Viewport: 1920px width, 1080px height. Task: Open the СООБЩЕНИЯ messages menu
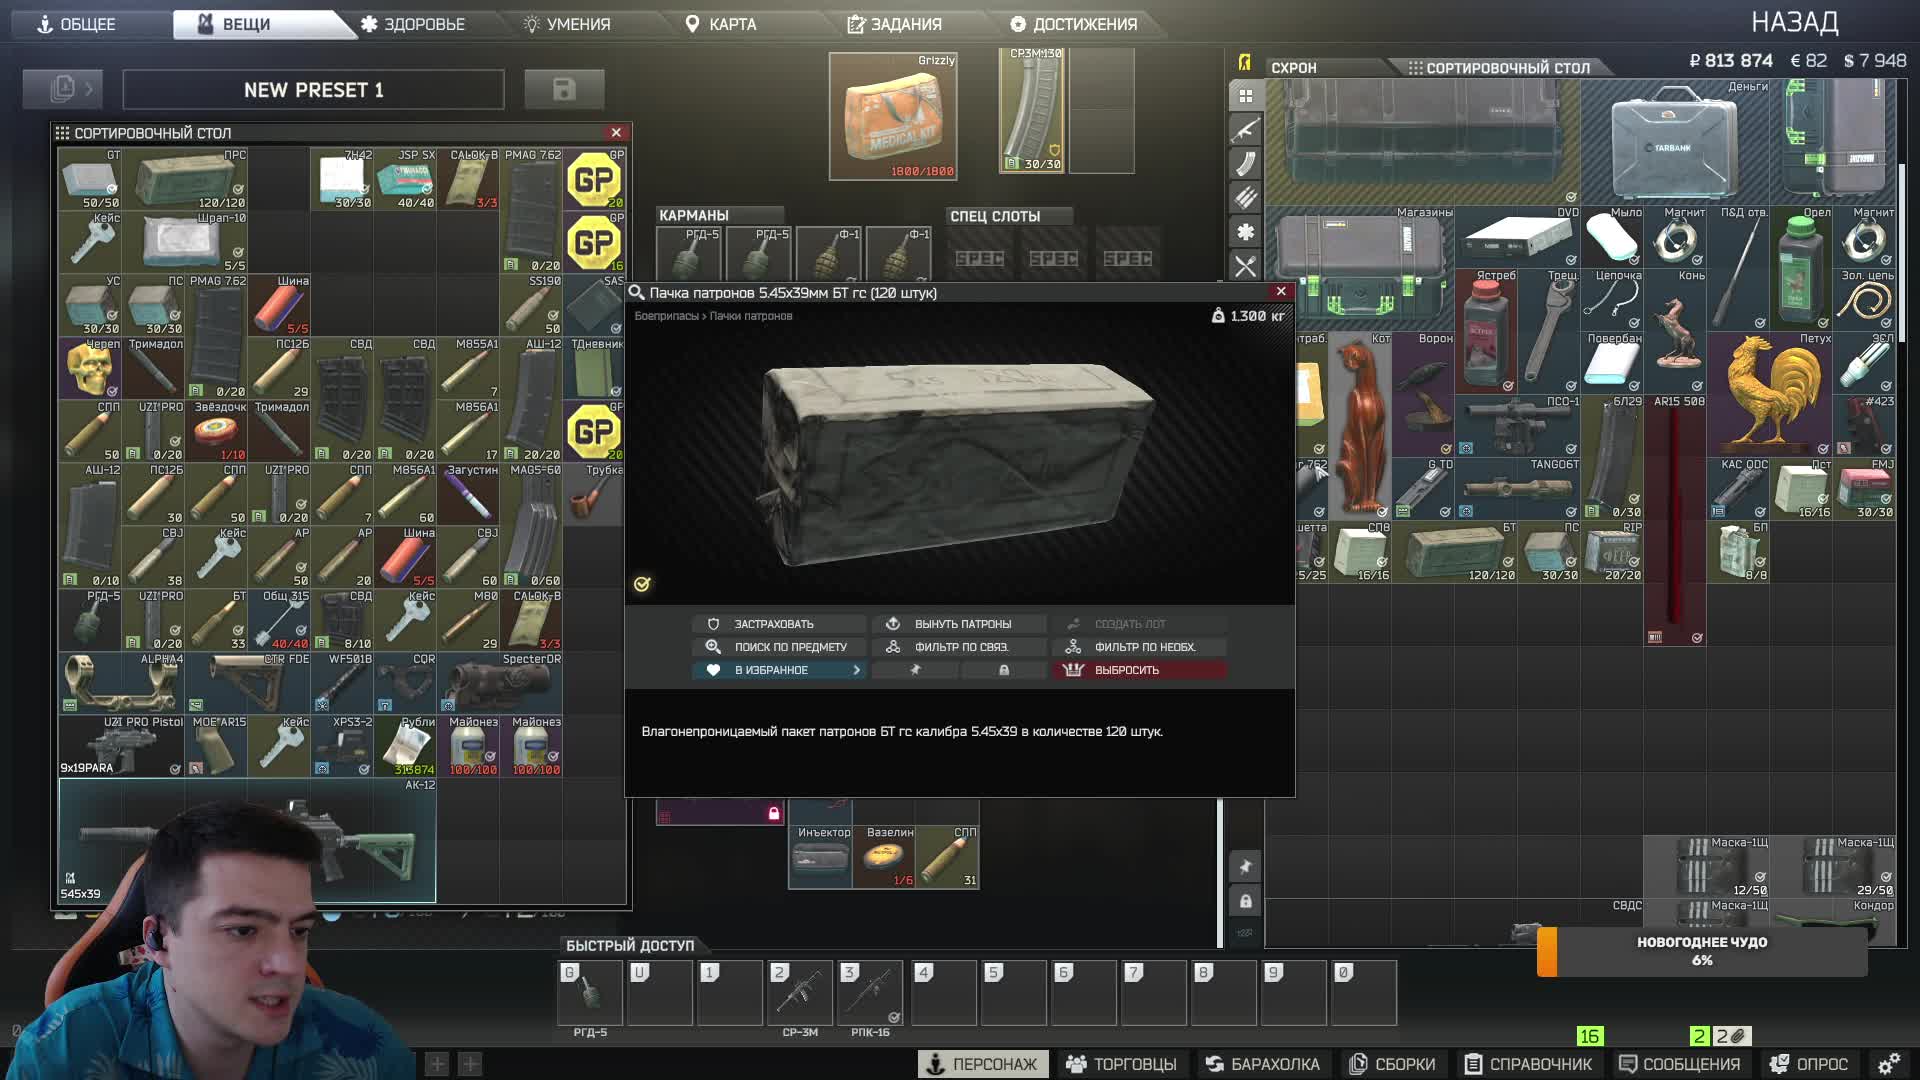pos(1680,1064)
